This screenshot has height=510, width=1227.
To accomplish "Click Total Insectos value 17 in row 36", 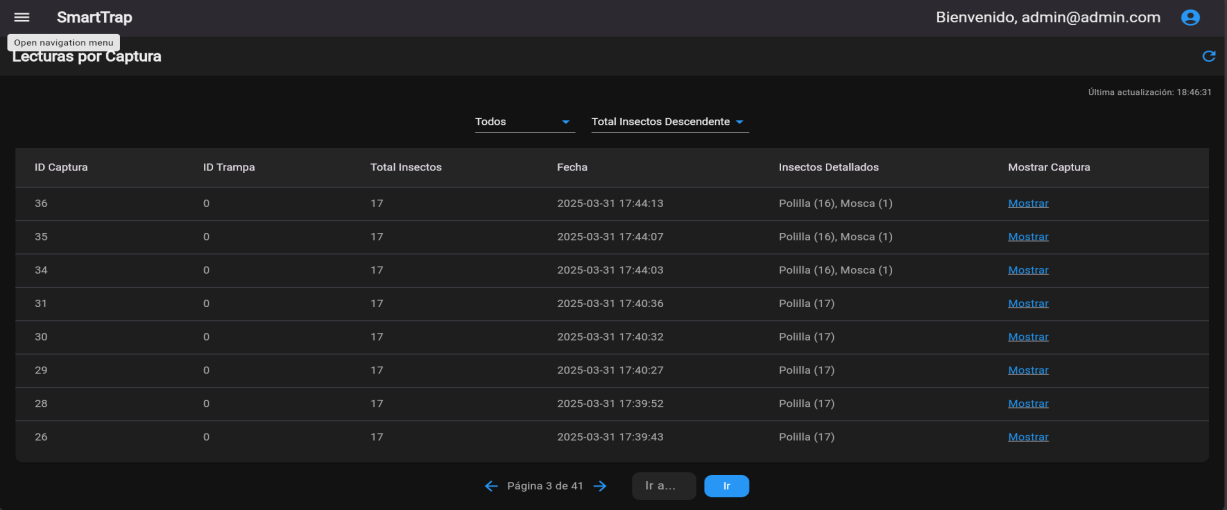I will [377, 203].
